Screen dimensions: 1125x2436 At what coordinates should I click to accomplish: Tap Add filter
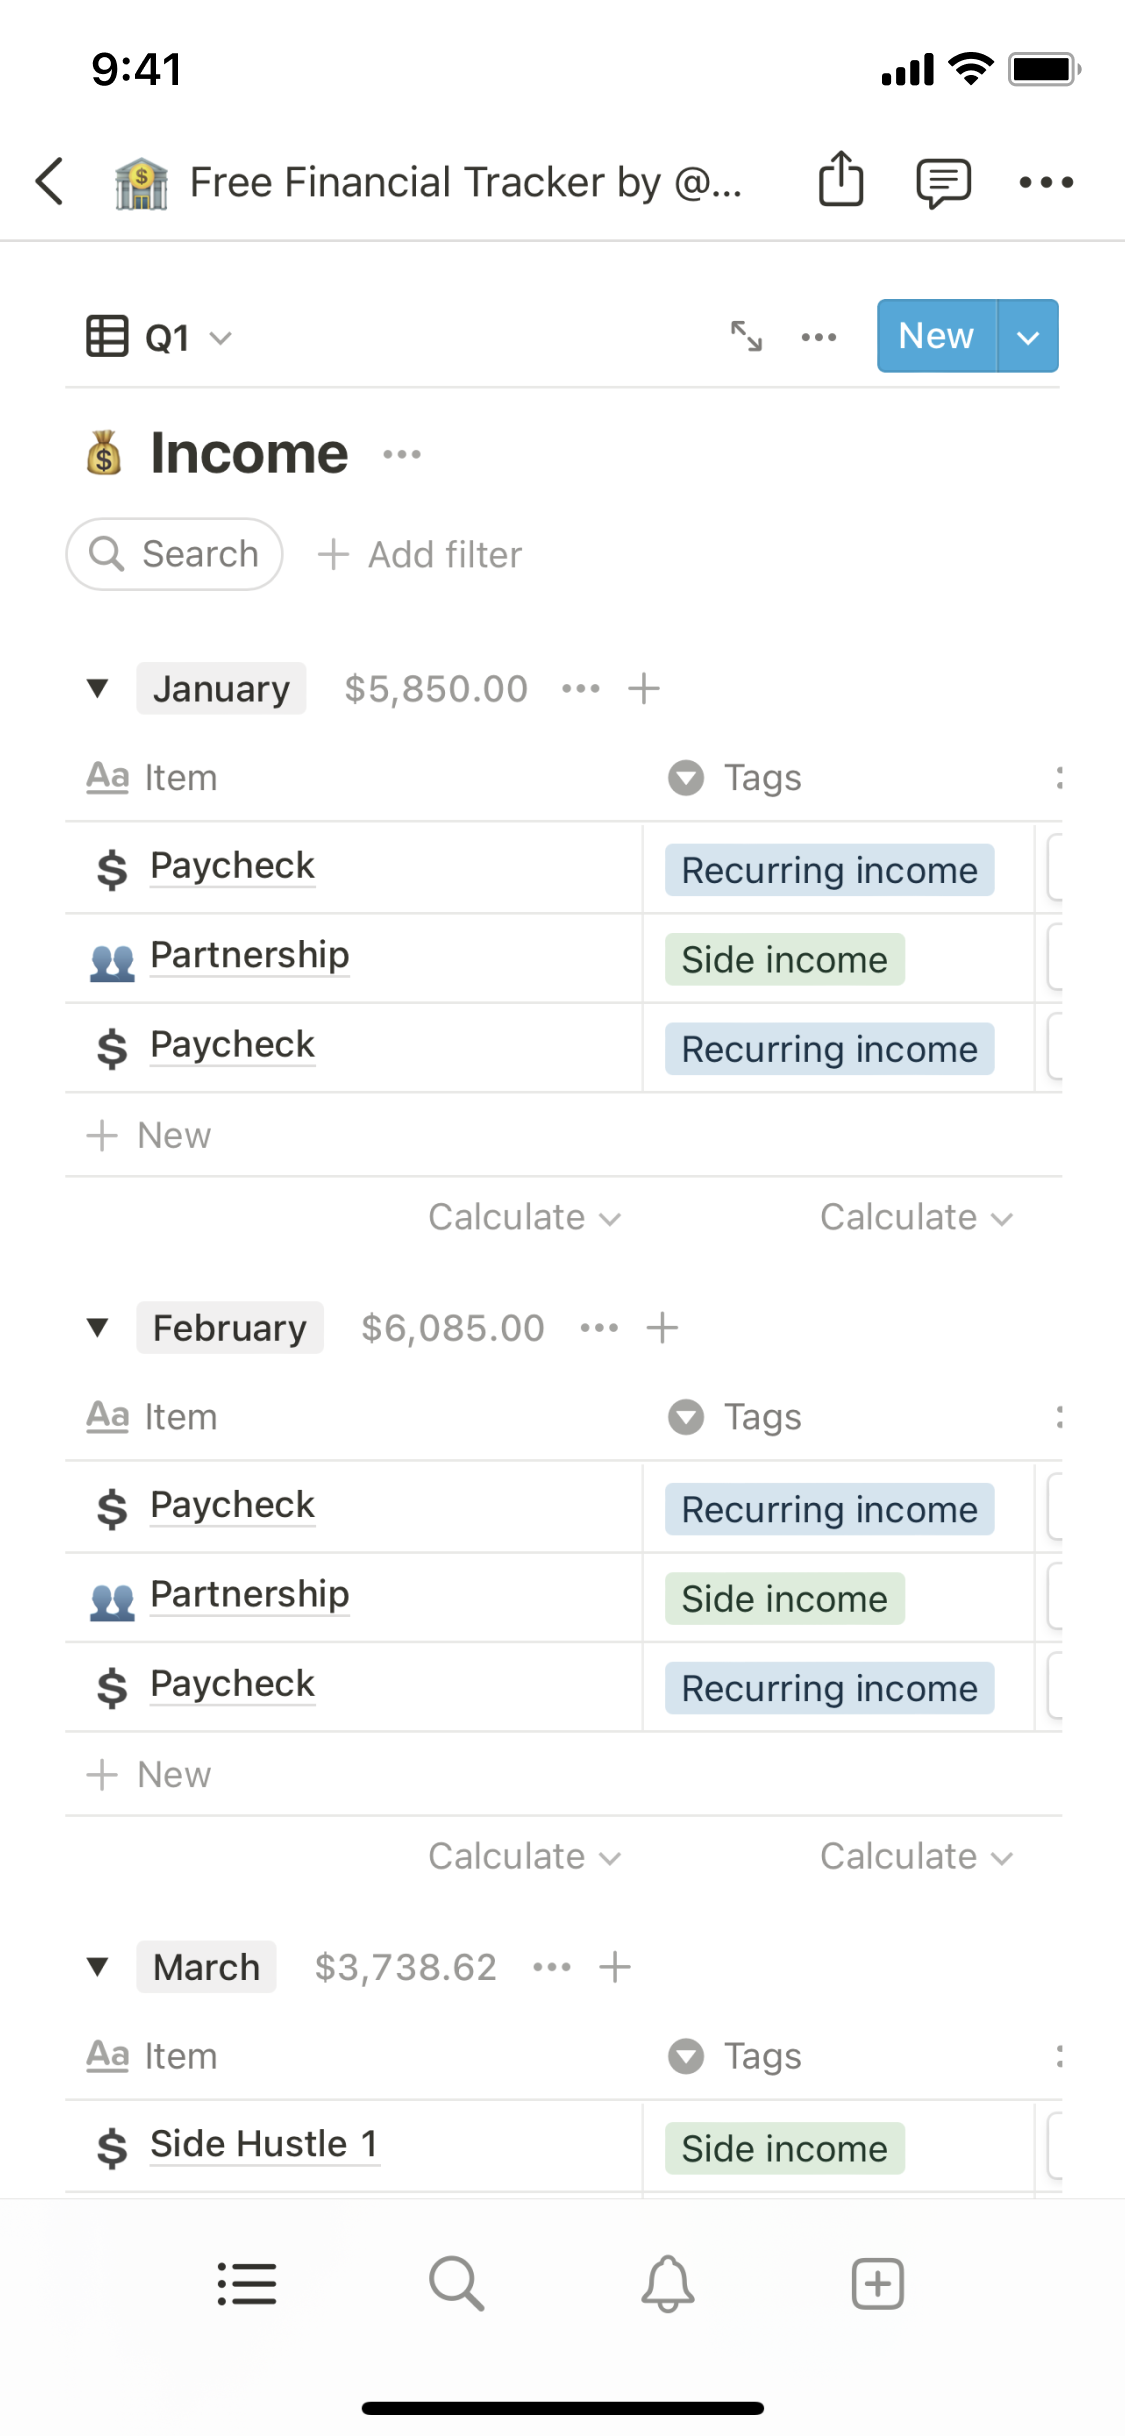pyautogui.click(x=420, y=554)
